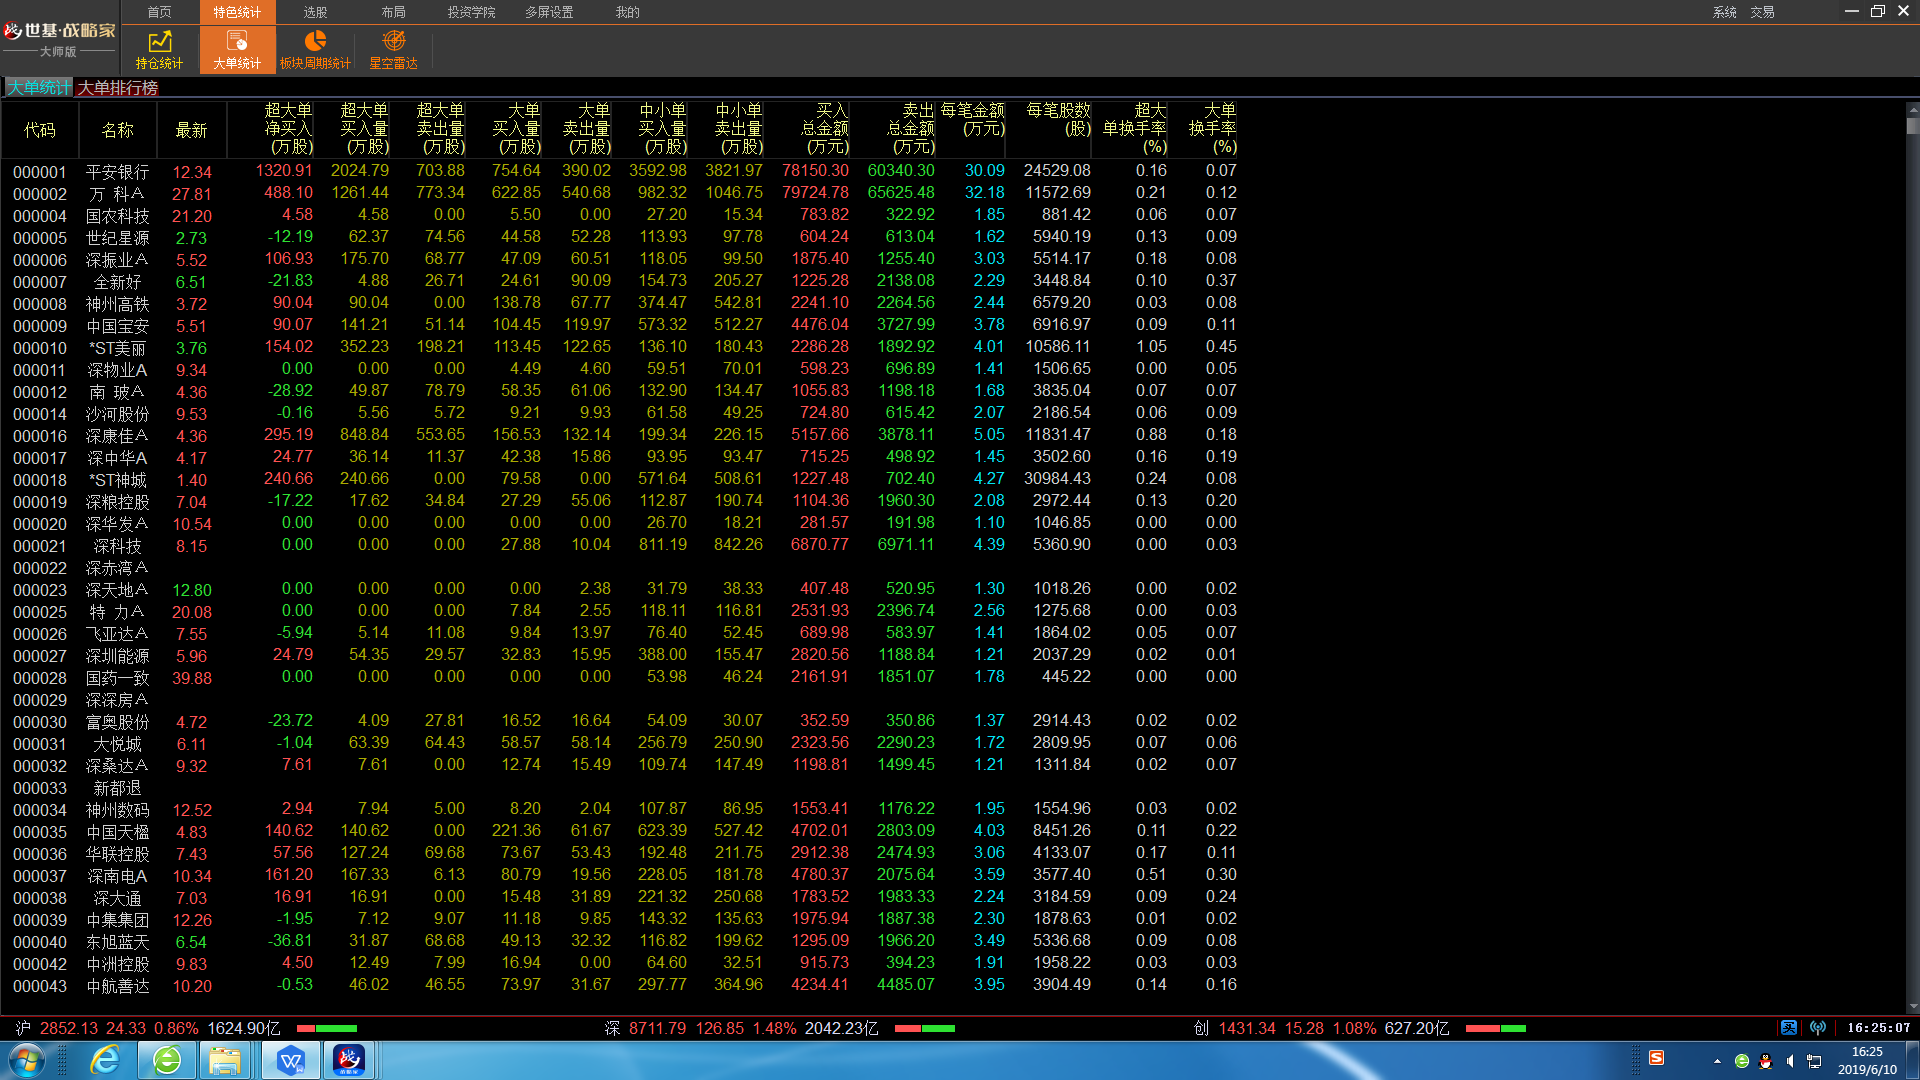Switch to 战略家 app taskbar icon
Image resolution: width=1920 pixels, height=1080 pixels.
tap(349, 1060)
